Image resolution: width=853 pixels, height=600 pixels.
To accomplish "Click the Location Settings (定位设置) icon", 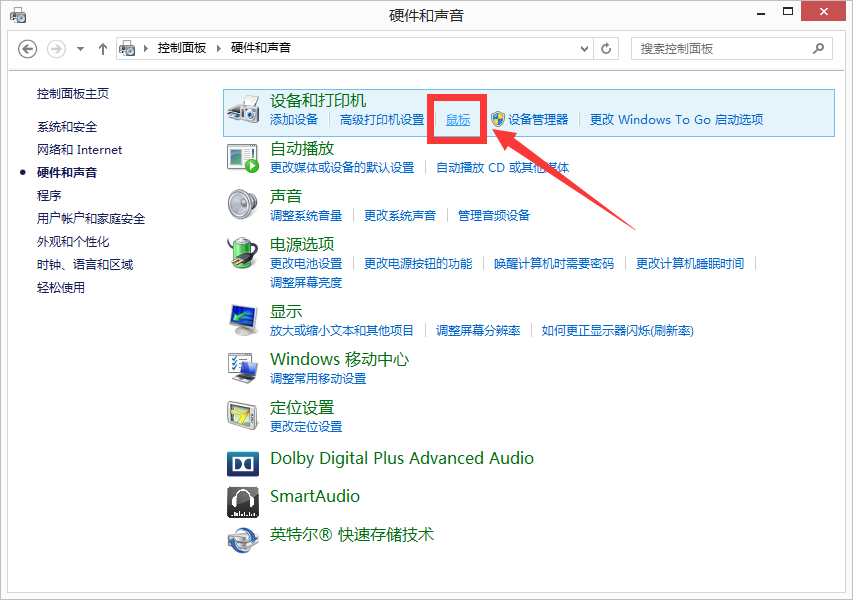I will click(x=243, y=415).
